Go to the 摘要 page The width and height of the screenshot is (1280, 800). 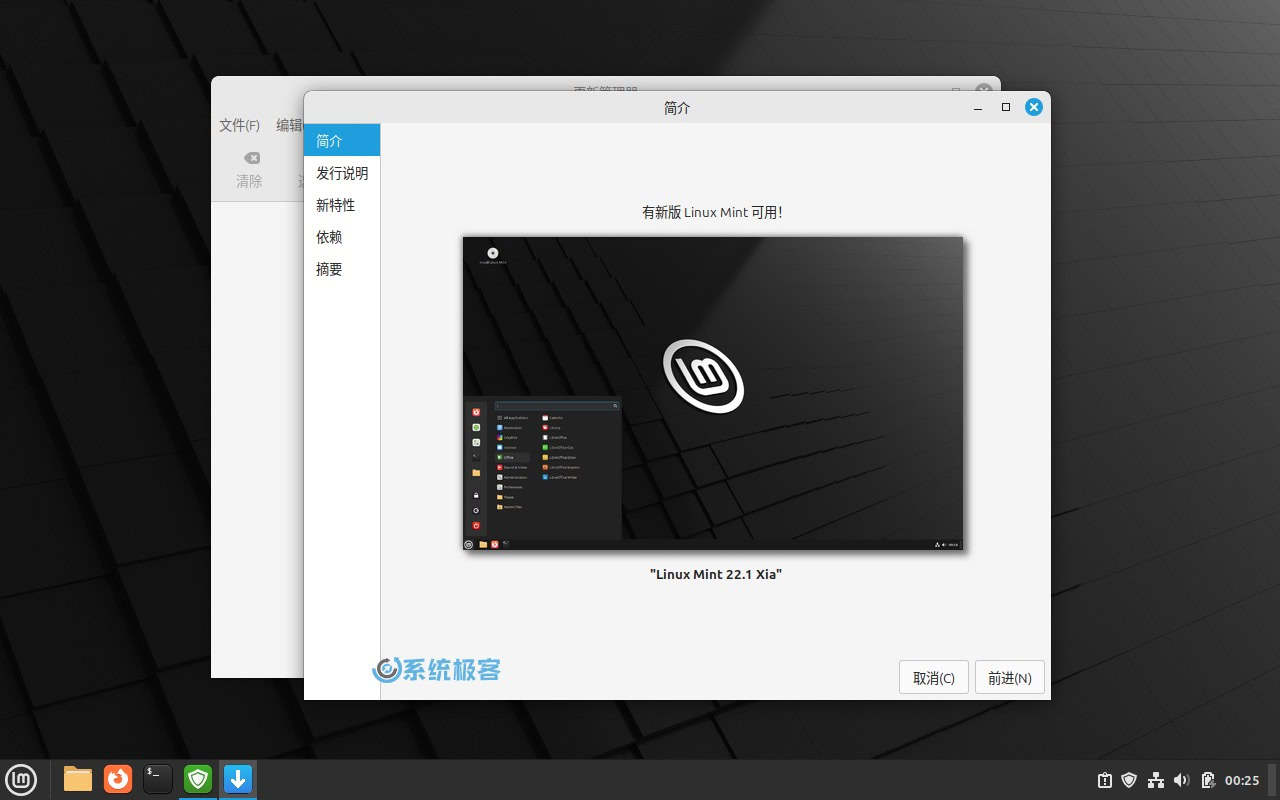click(342, 269)
